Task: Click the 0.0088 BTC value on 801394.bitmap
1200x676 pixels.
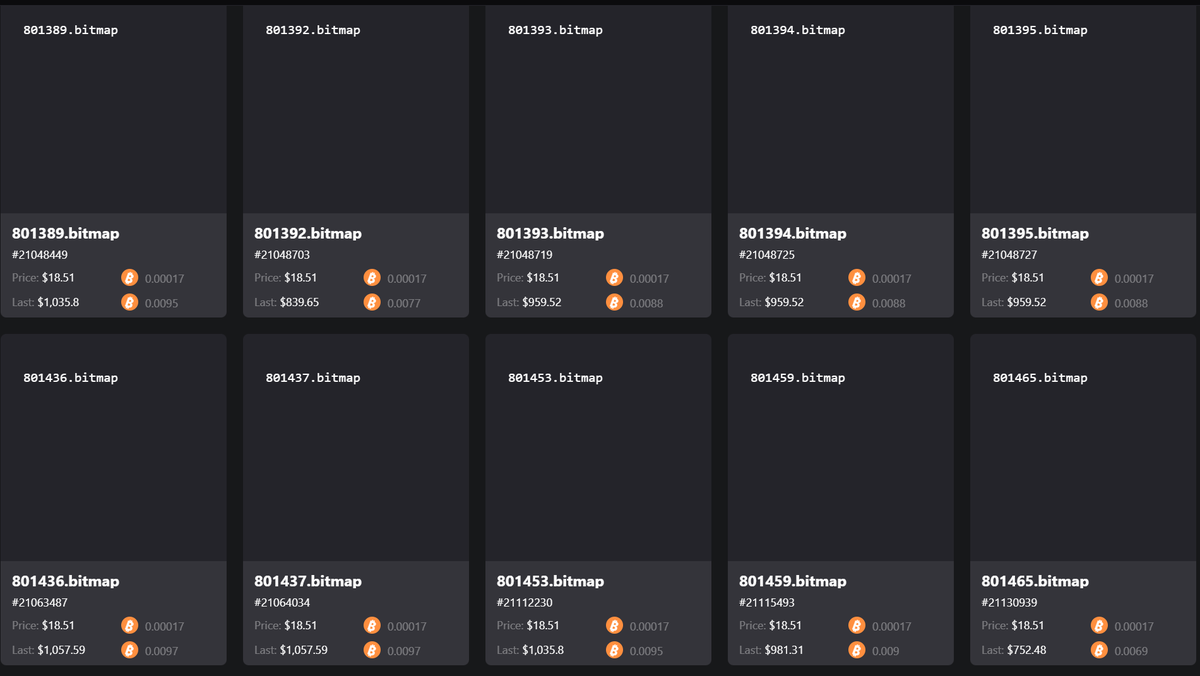Action: tap(888, 302)
